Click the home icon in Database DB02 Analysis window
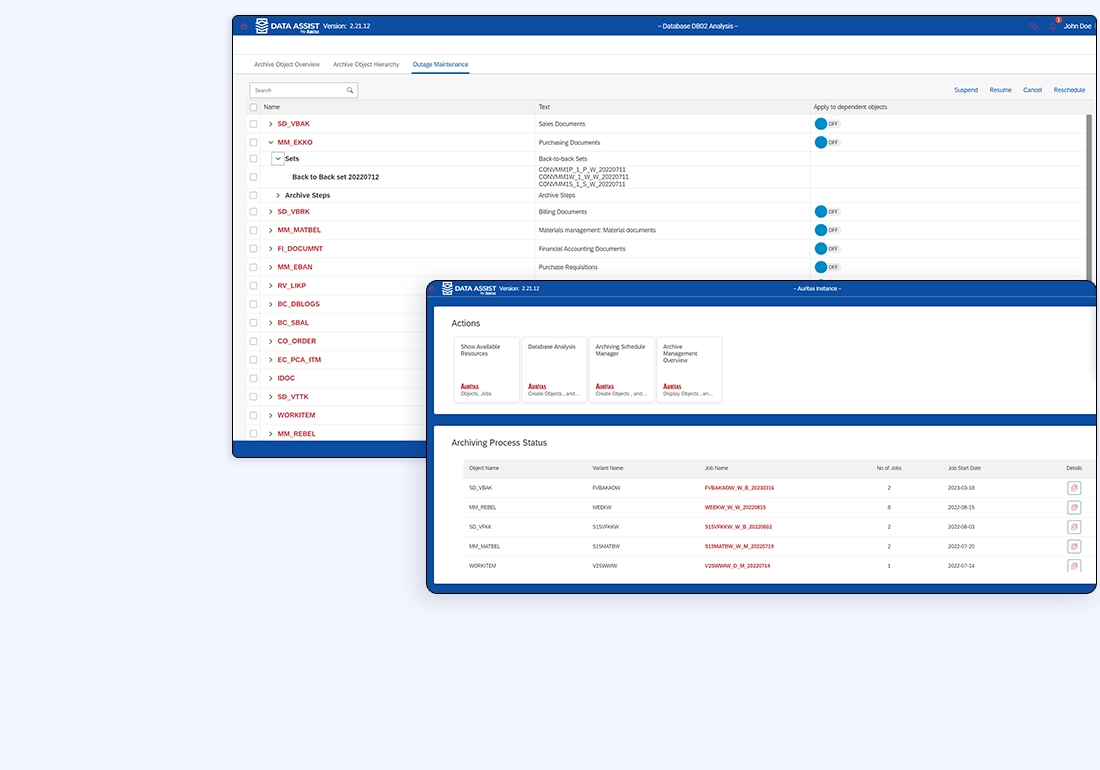This screenshot has width=1100, height=770. [x=244, y=27]
